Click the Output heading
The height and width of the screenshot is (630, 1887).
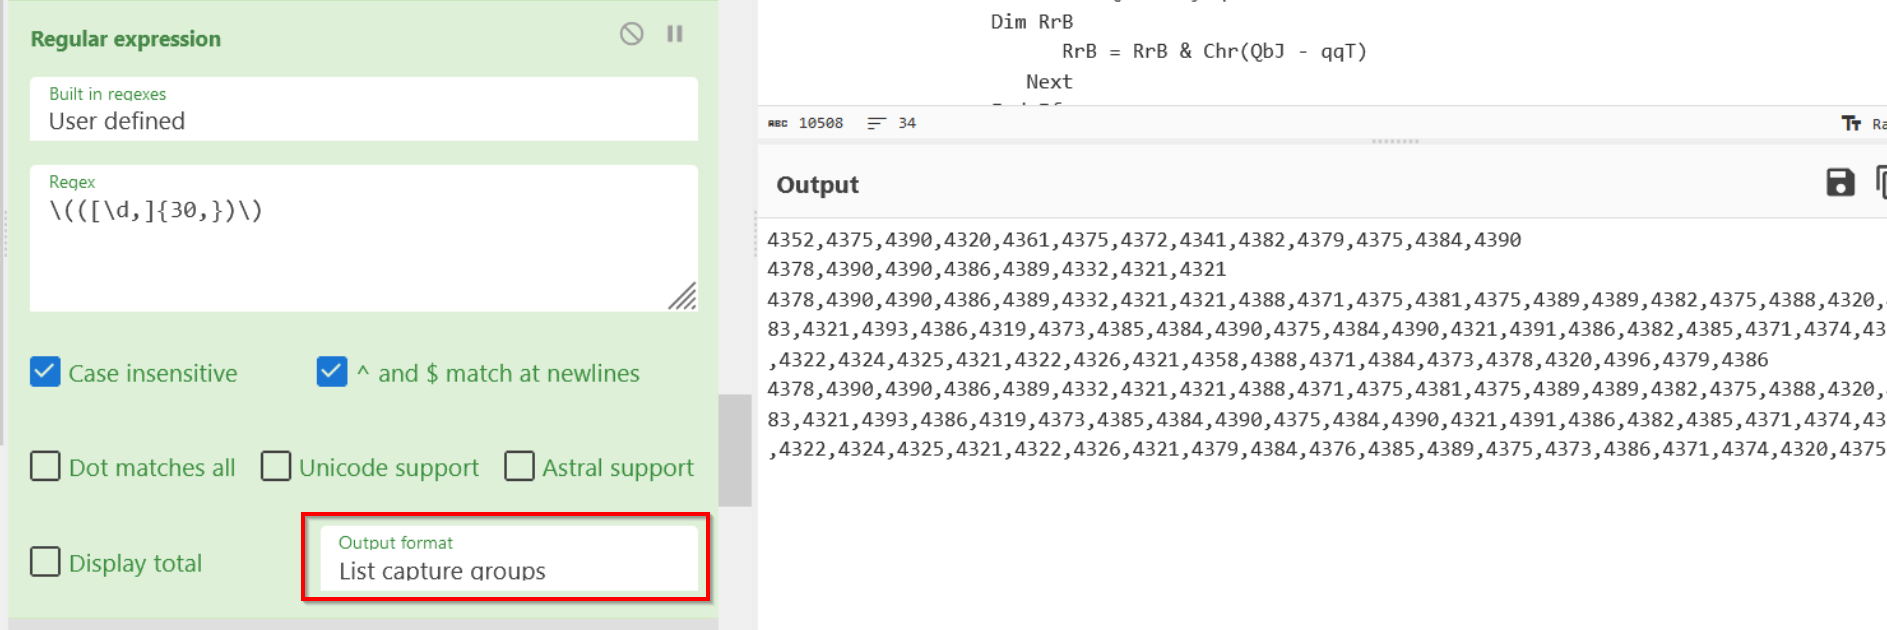(817, 185)
